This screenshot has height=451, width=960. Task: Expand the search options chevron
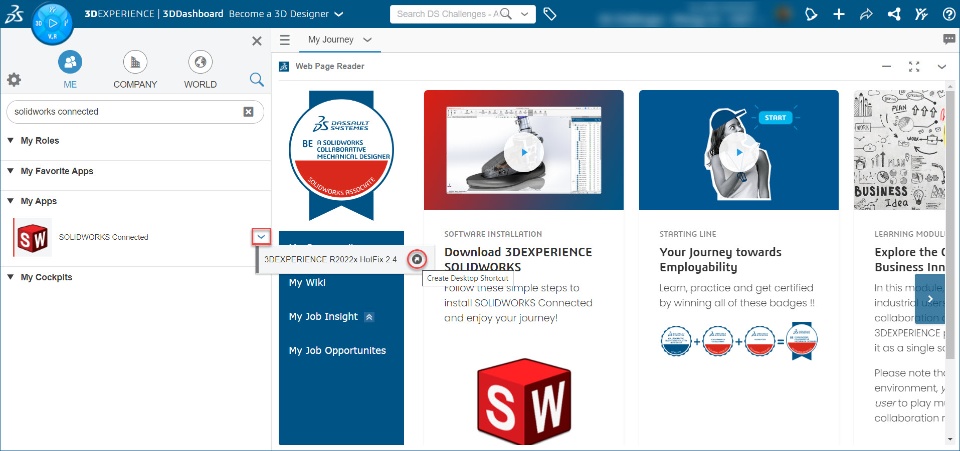[x=525, y=14]
